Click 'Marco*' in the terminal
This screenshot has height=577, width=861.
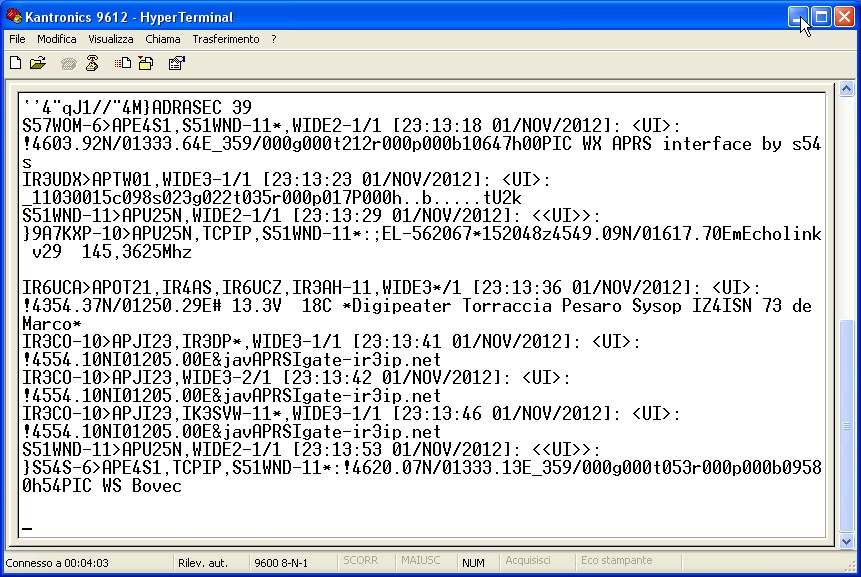point(52,323)
